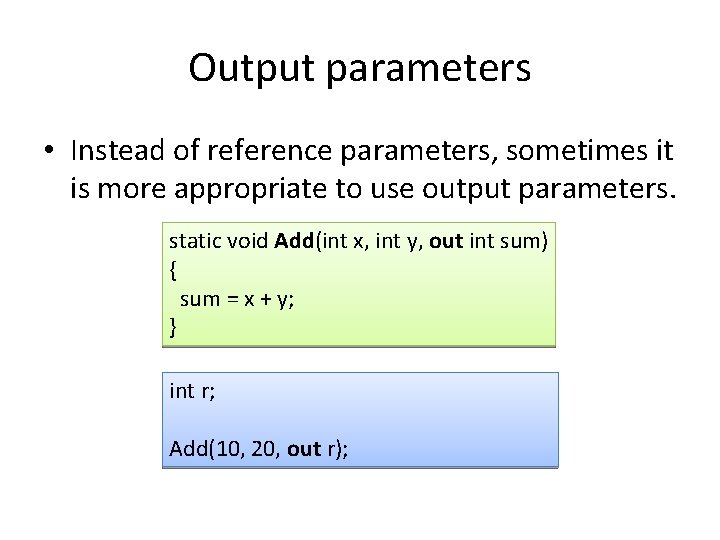Click the bold "Add" method name in signature
Screen dimensions: 720x540
tap(294, 241)
